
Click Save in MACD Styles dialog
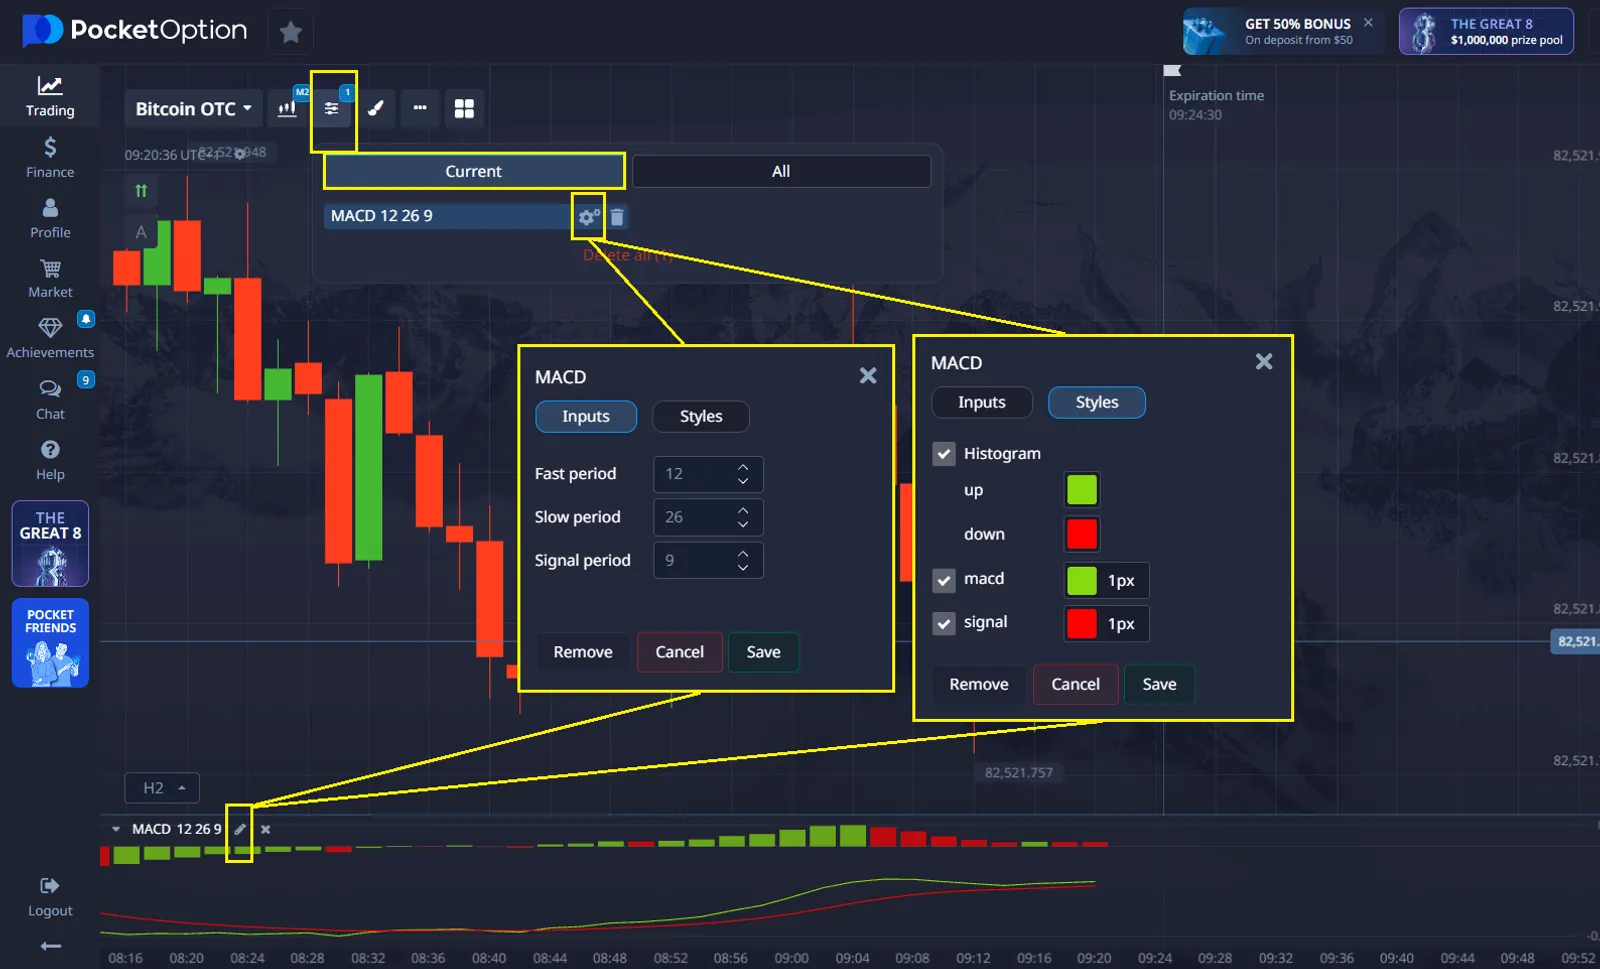1159,684
